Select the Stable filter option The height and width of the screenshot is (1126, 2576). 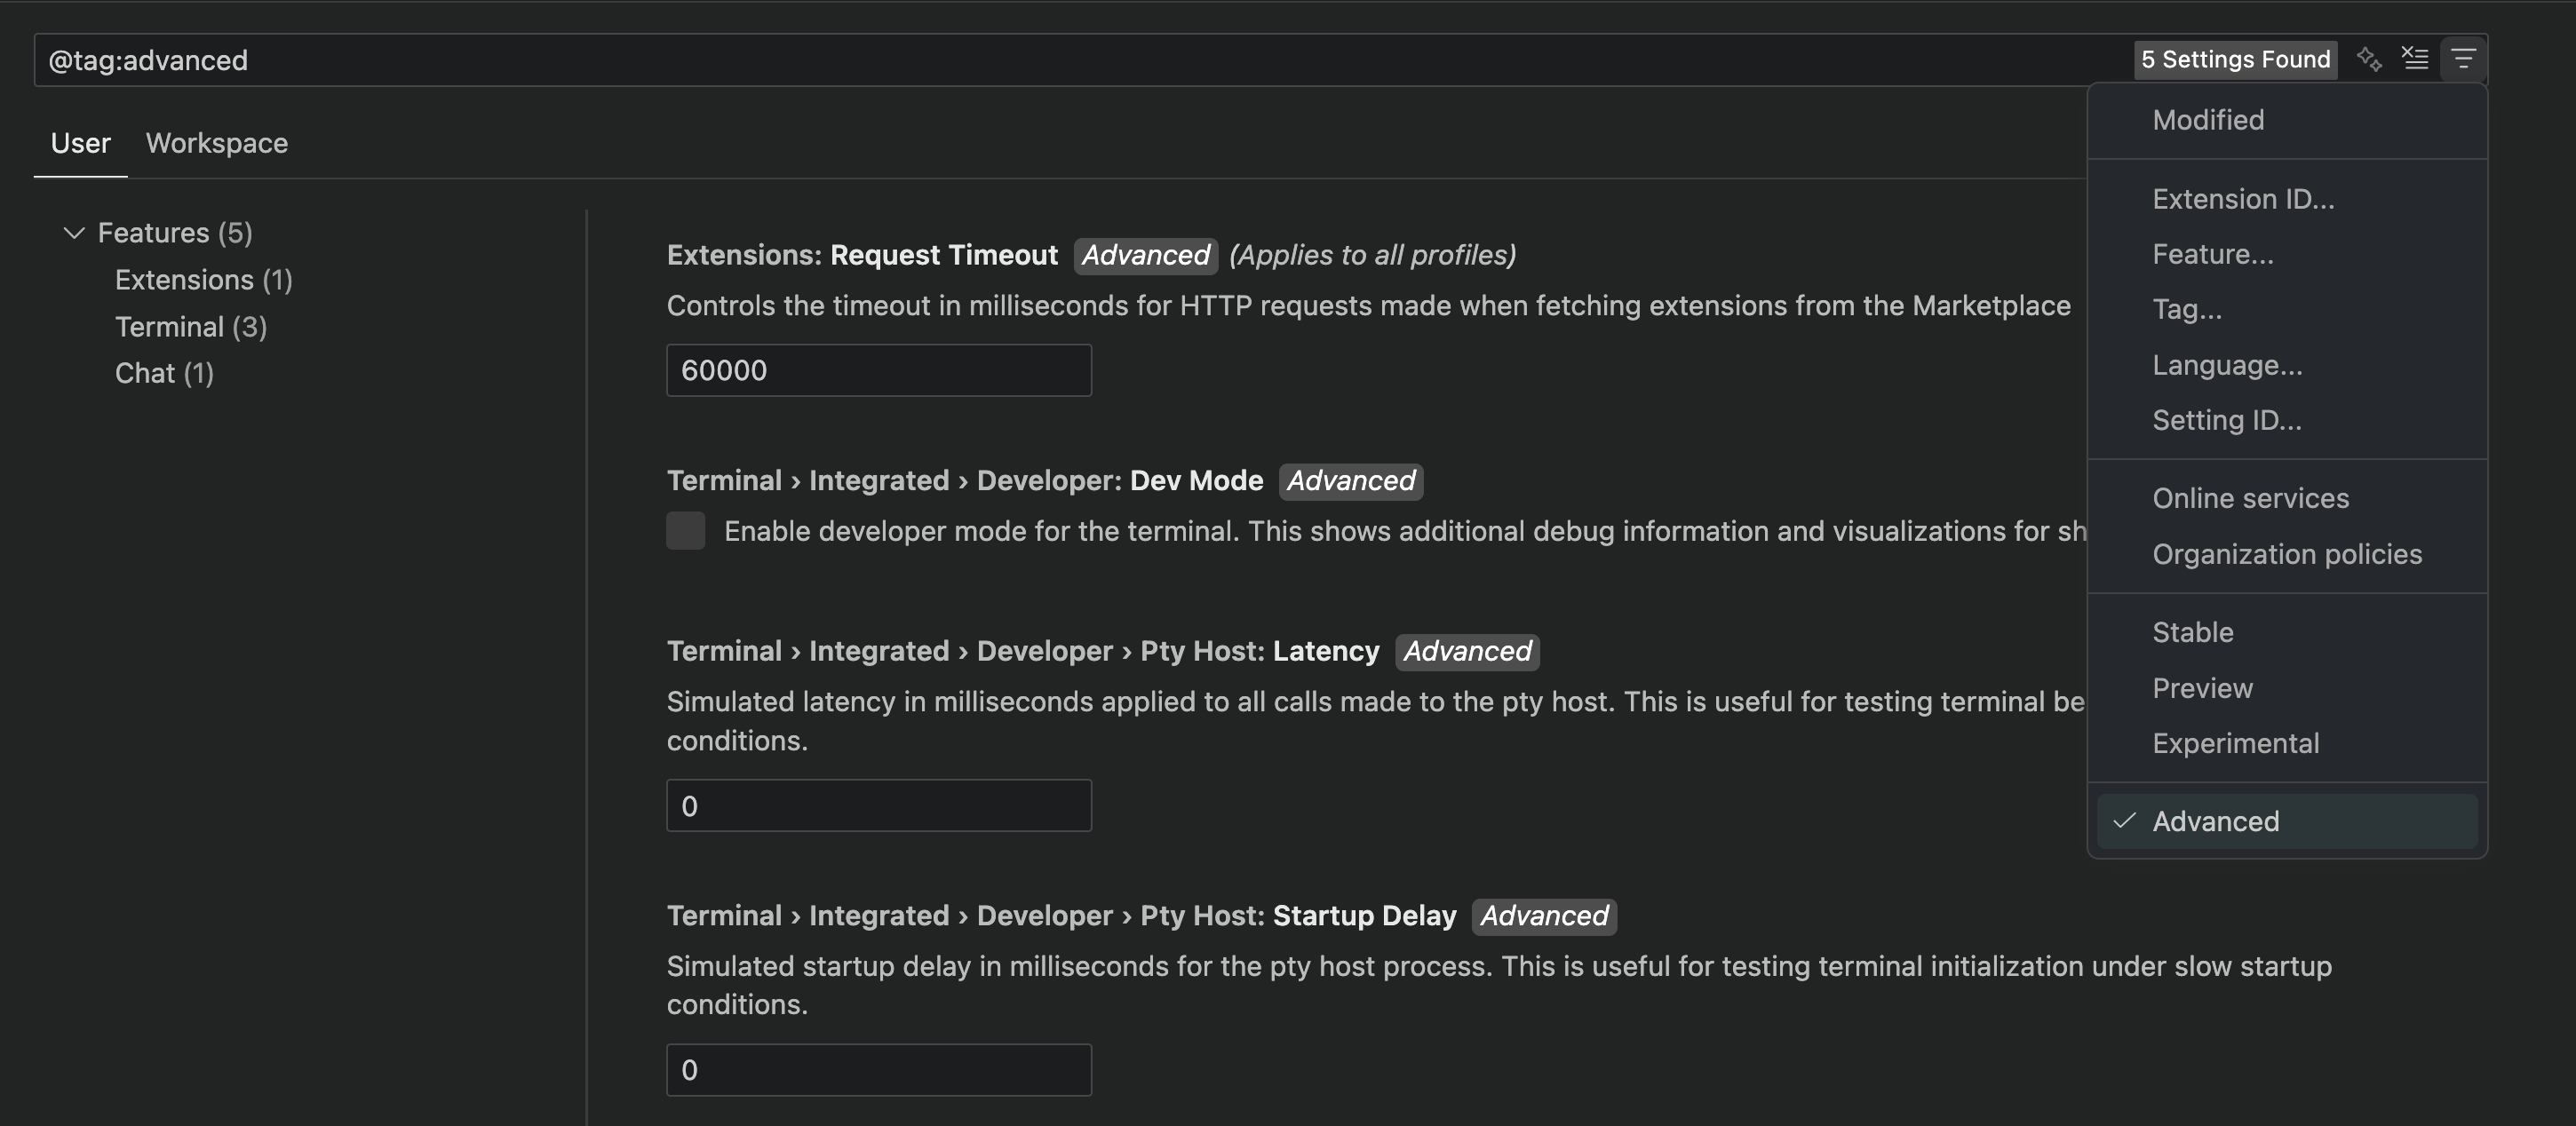tap(2193, 631)
